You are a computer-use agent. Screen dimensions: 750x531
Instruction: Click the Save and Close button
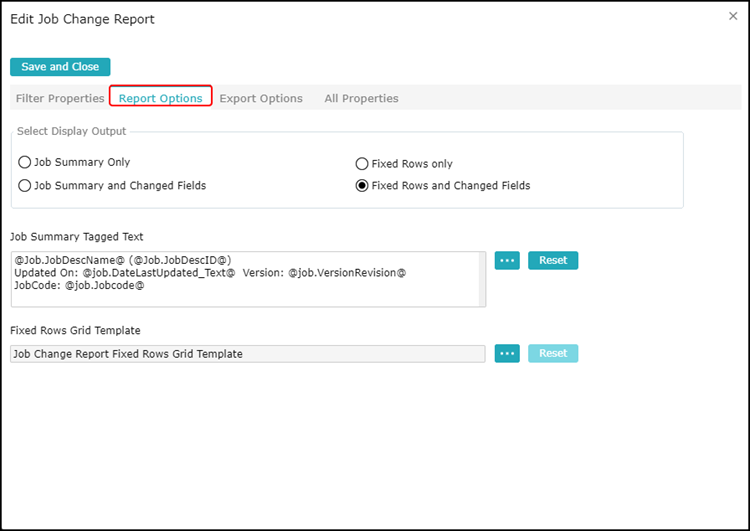(x=60, y=67)
